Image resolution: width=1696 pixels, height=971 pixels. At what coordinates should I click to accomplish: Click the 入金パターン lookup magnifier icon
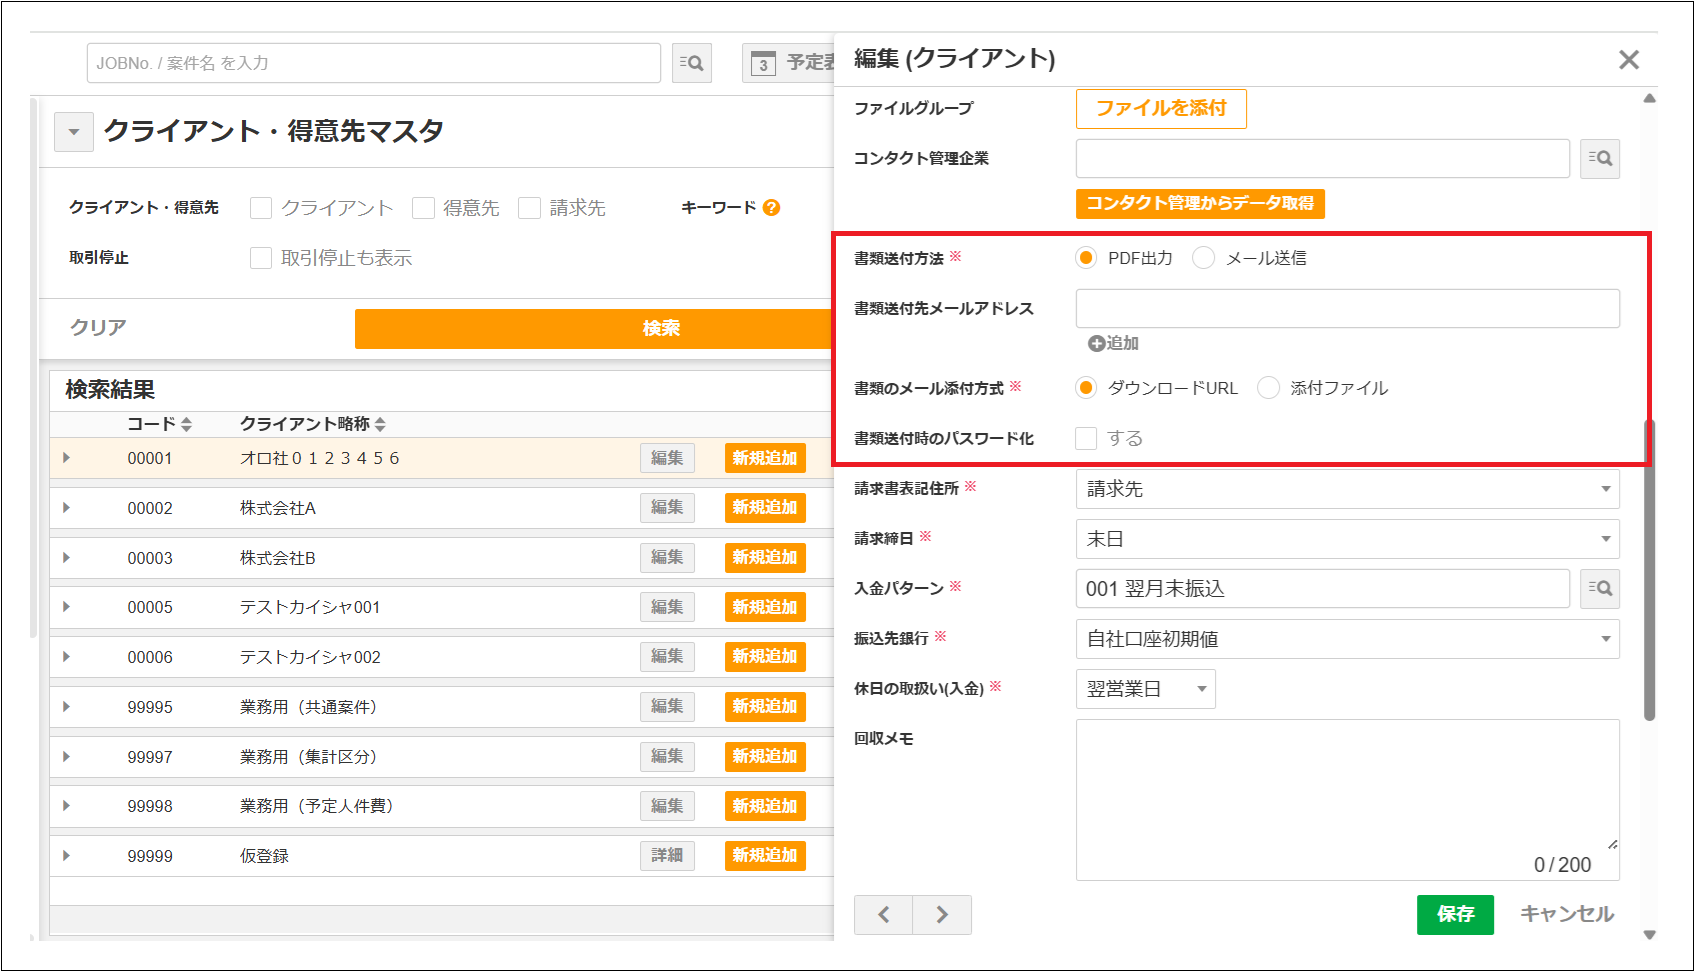[x=1600, y=589]
